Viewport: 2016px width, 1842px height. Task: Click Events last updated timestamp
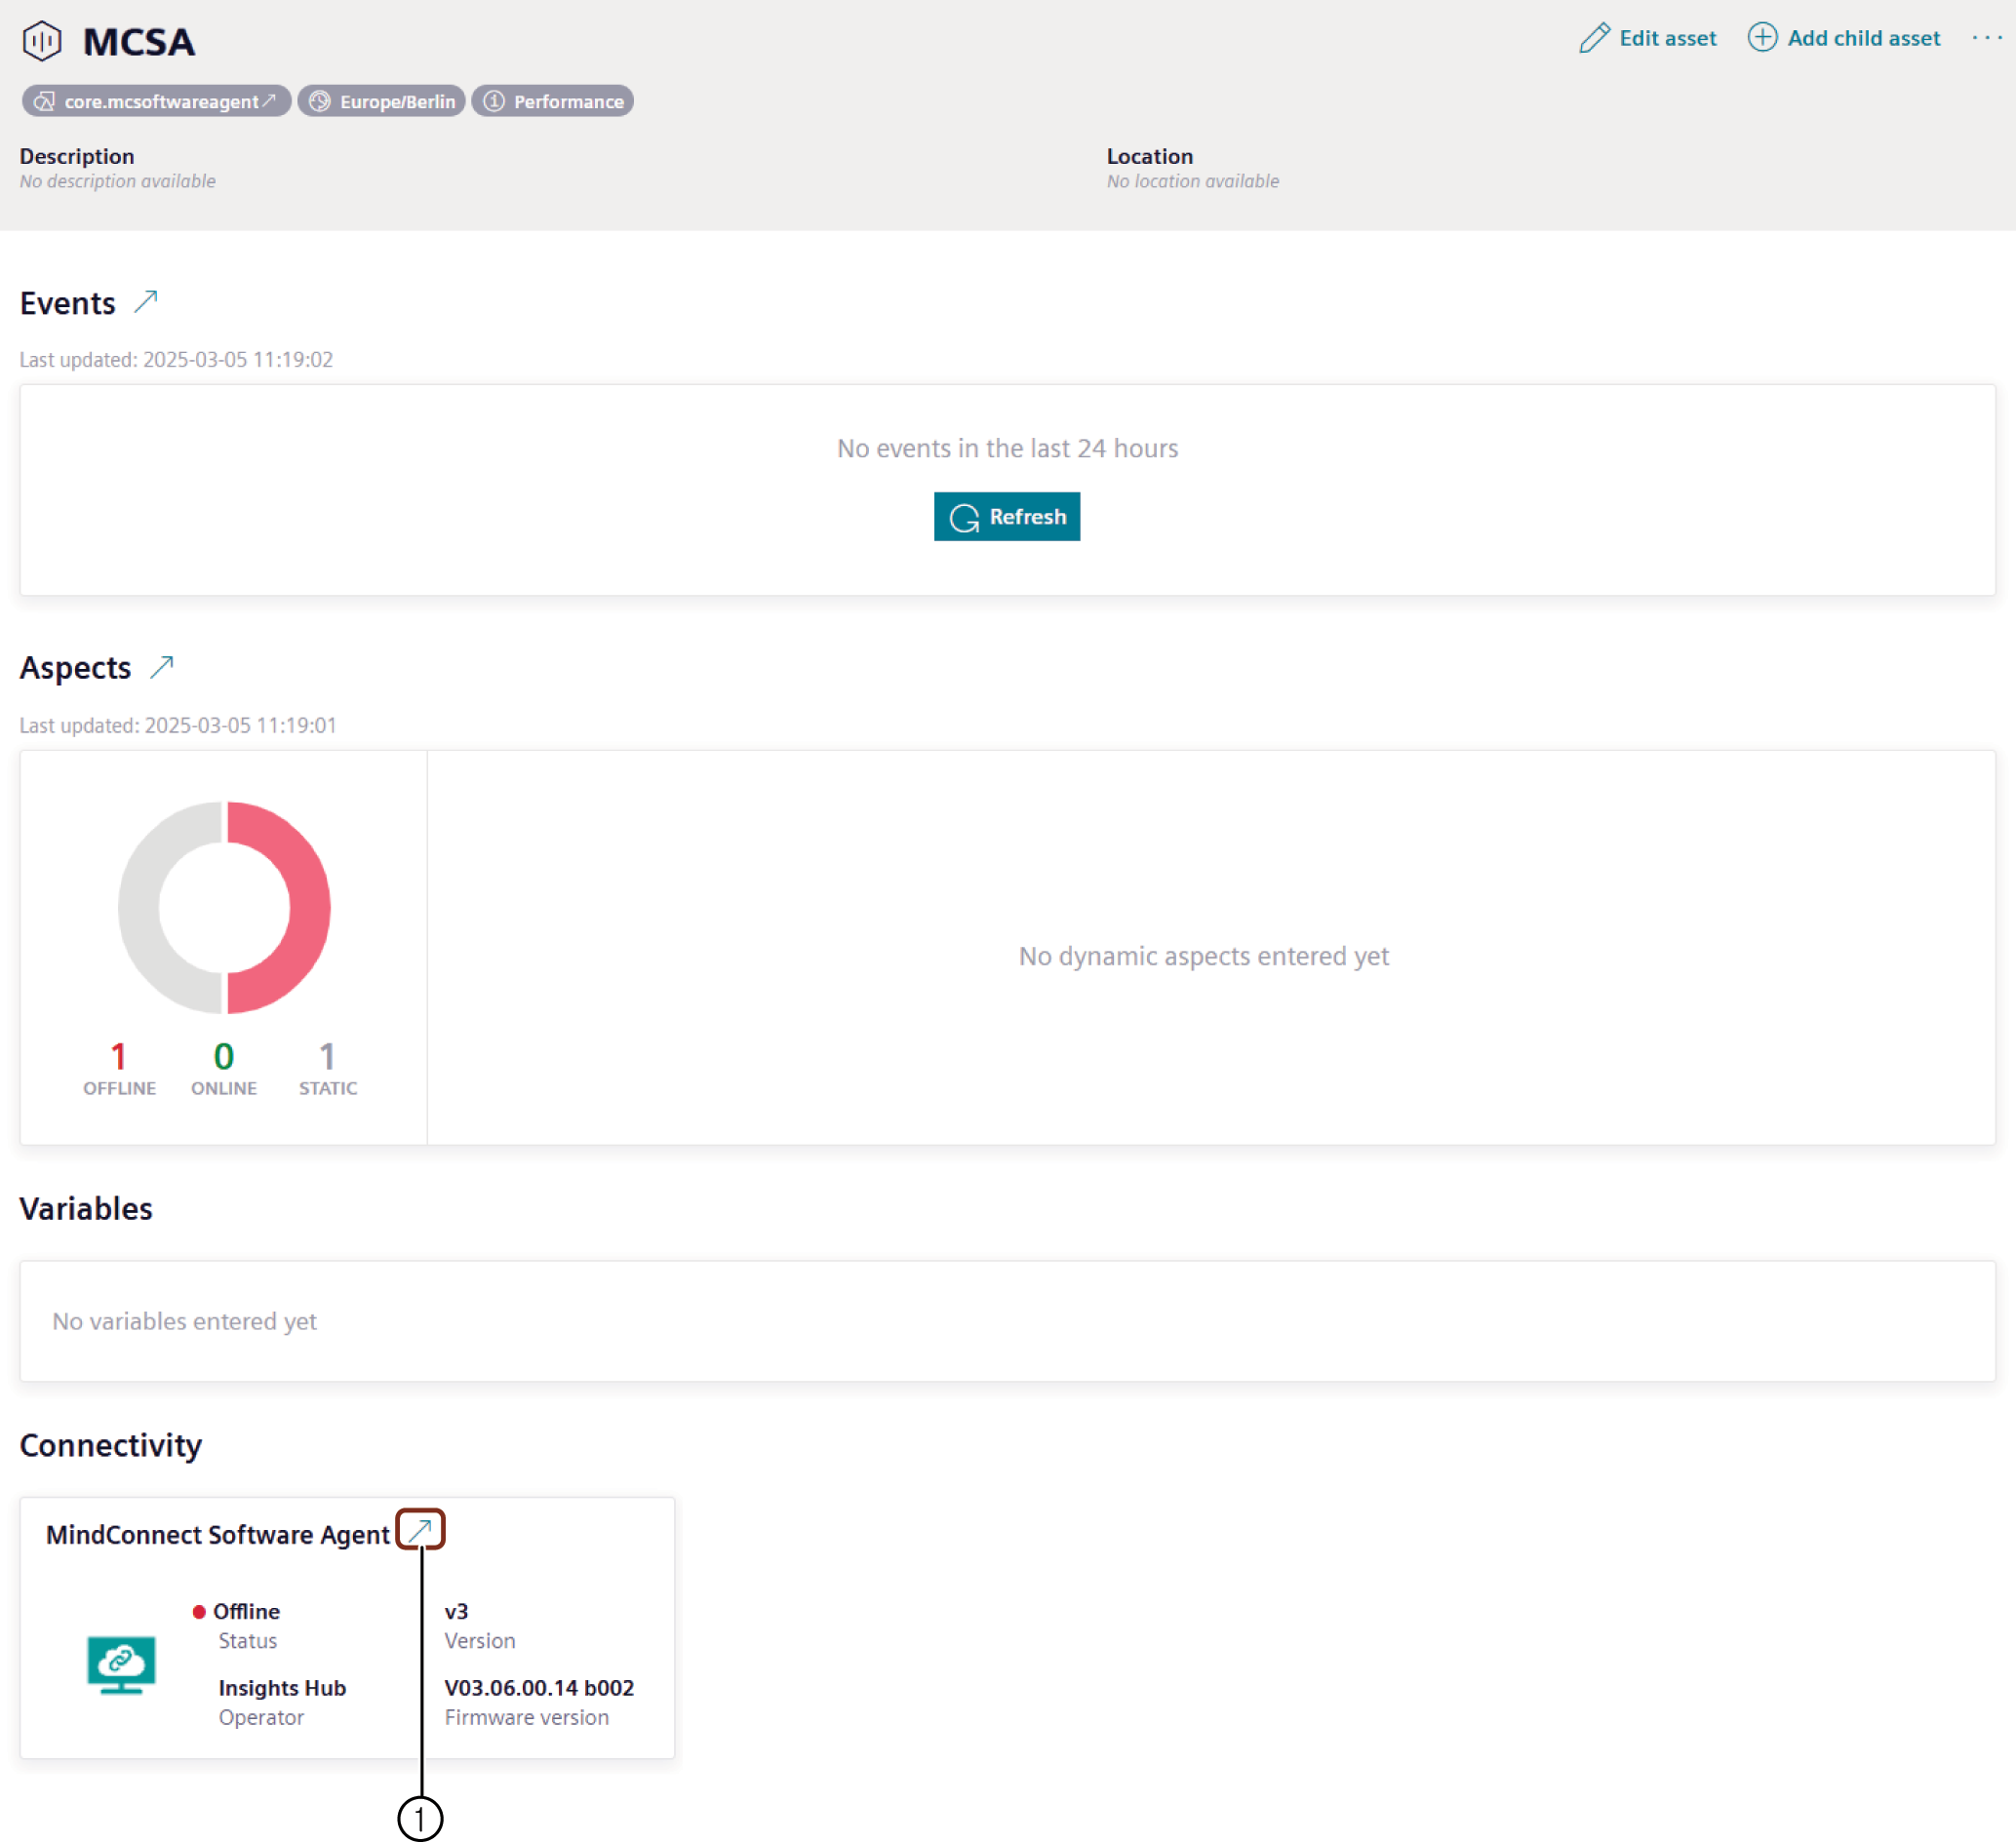coord(176,359)
